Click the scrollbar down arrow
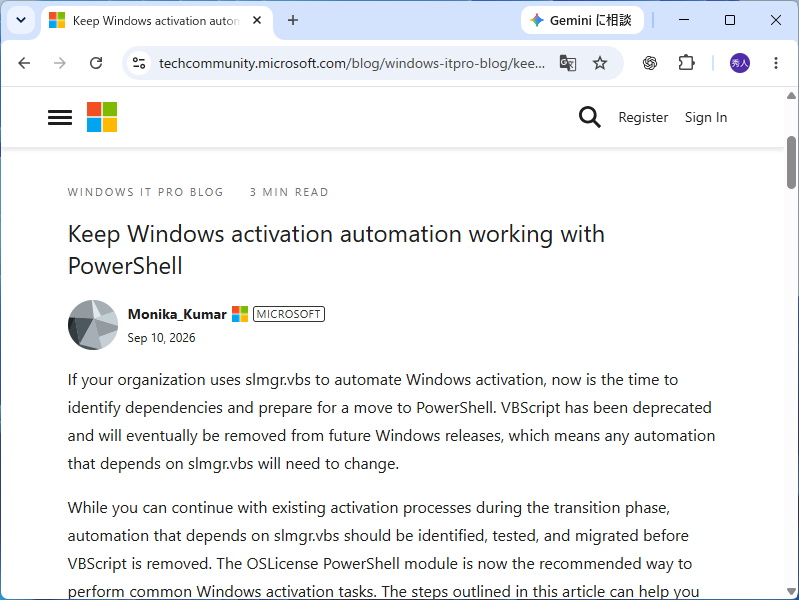Viewport: 799px width, 600px height. coord(791,591)
